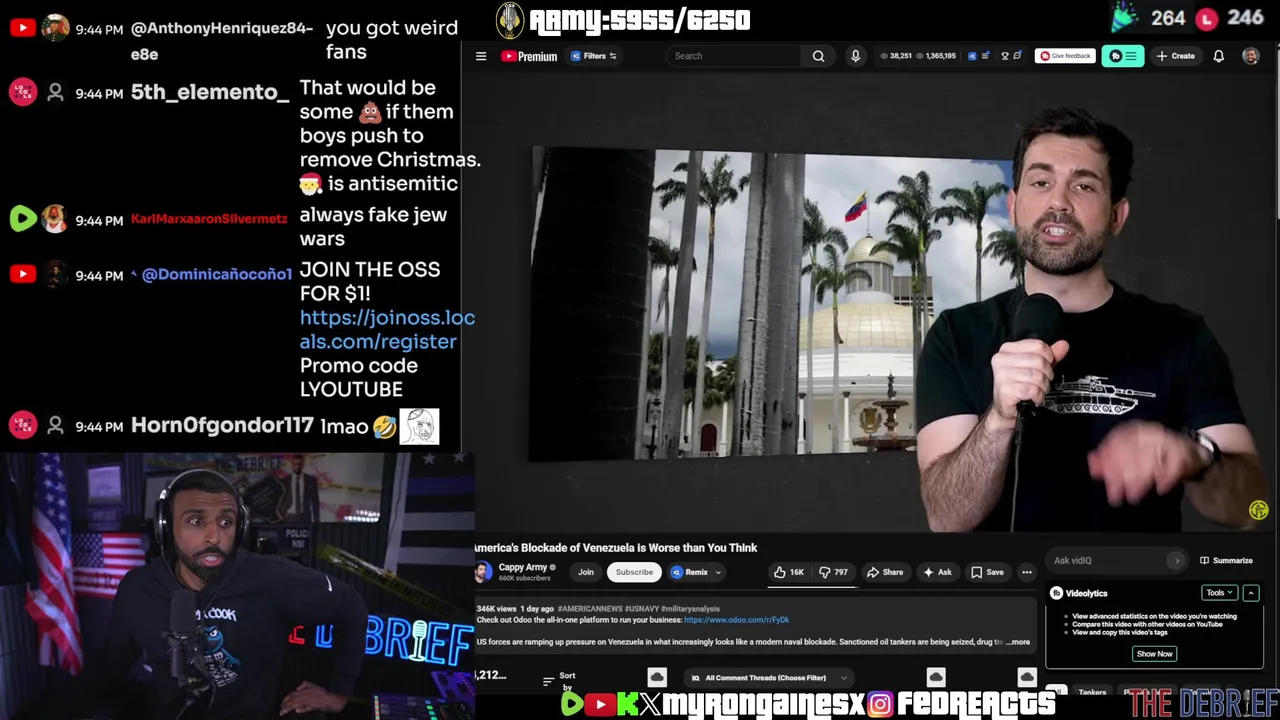Open All Comment Threads filter dropdown

(x=770, y=678)
